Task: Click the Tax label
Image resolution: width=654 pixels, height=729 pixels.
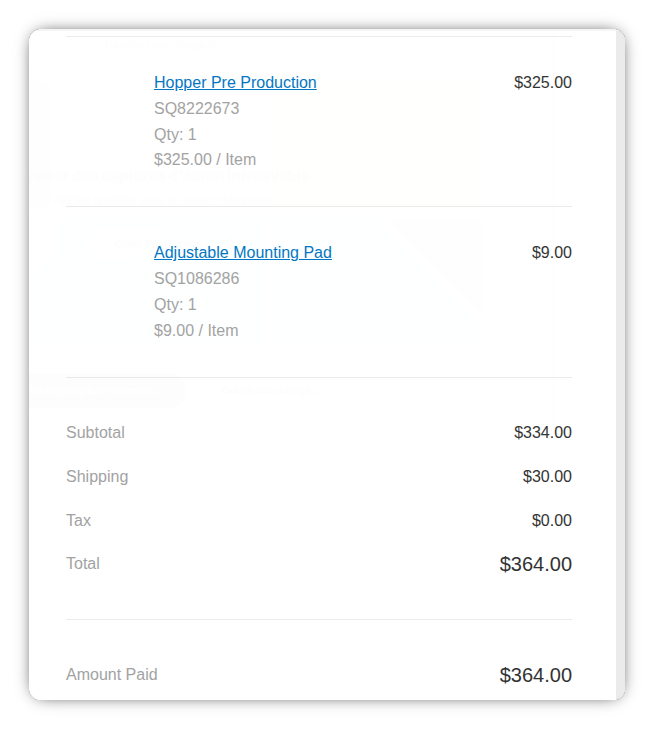Action: [78, 520]
